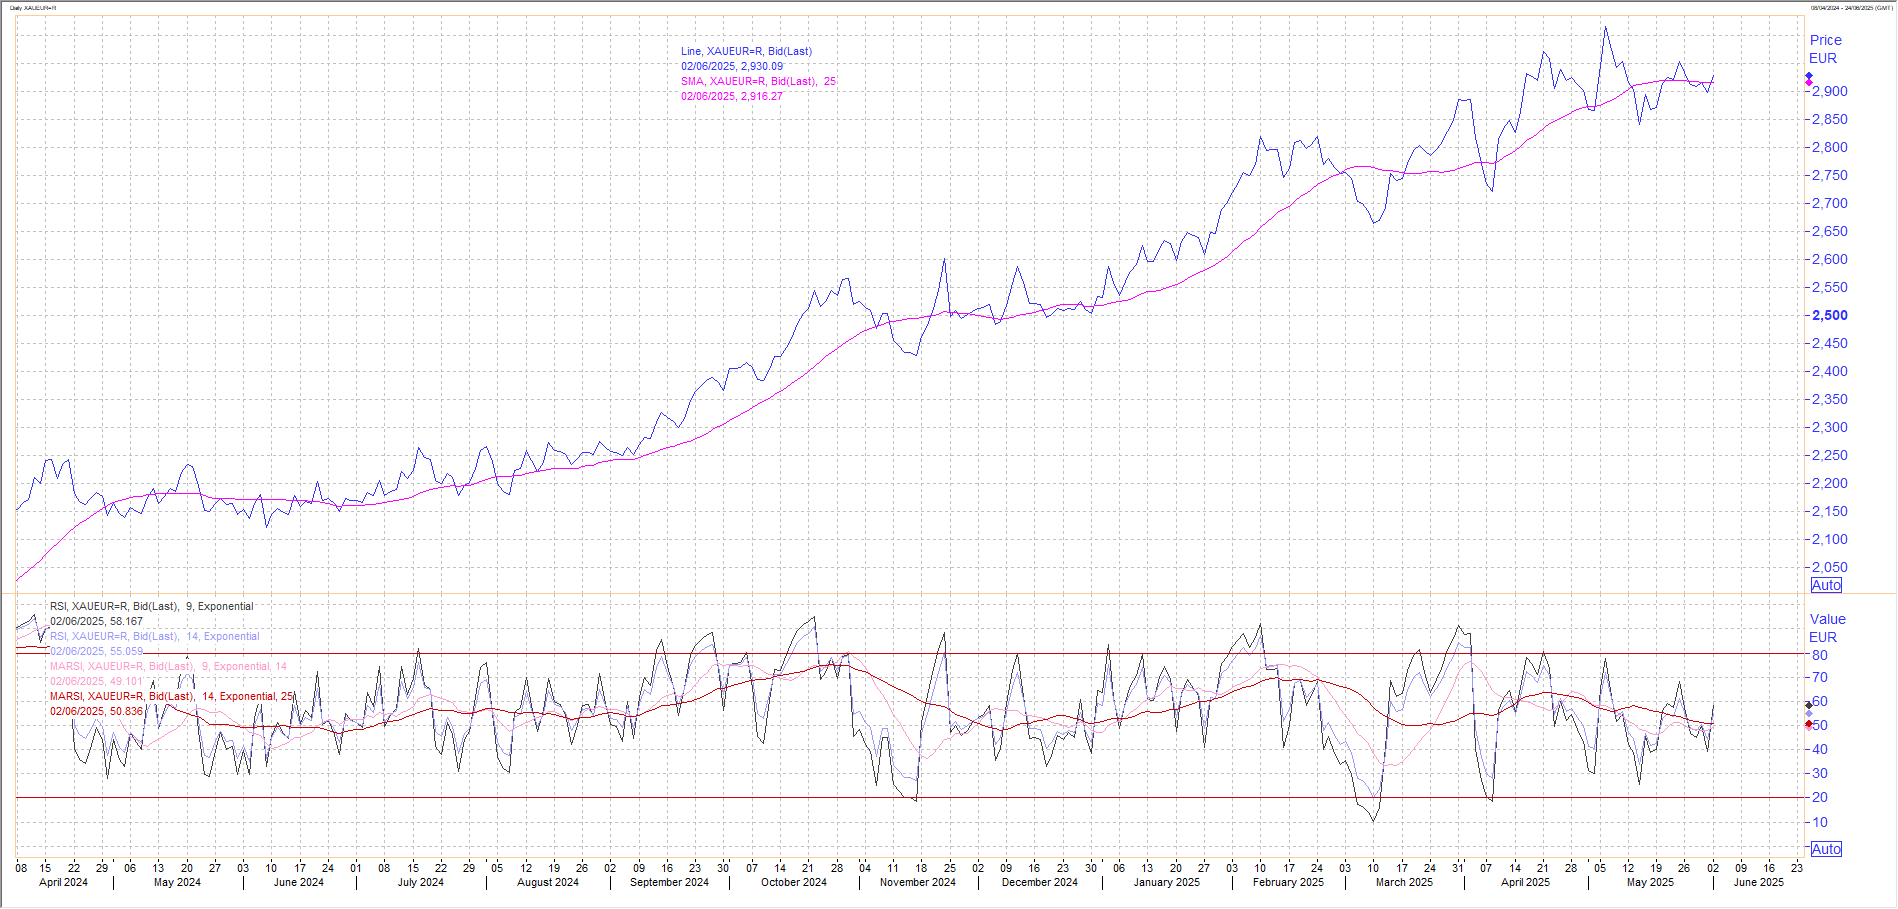The image size is (1898, 909).
Task: Click the 'September 2024' month label
Action: 669,882
